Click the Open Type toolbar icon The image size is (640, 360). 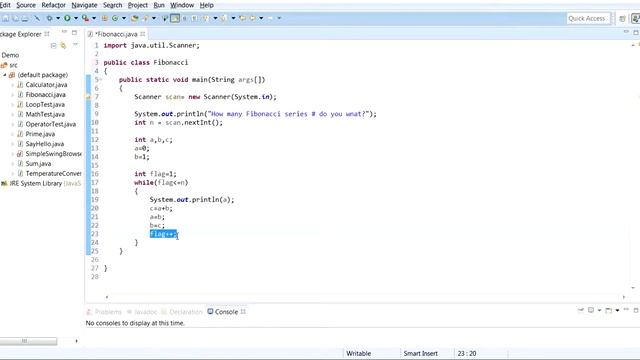[x=134, y=18]
